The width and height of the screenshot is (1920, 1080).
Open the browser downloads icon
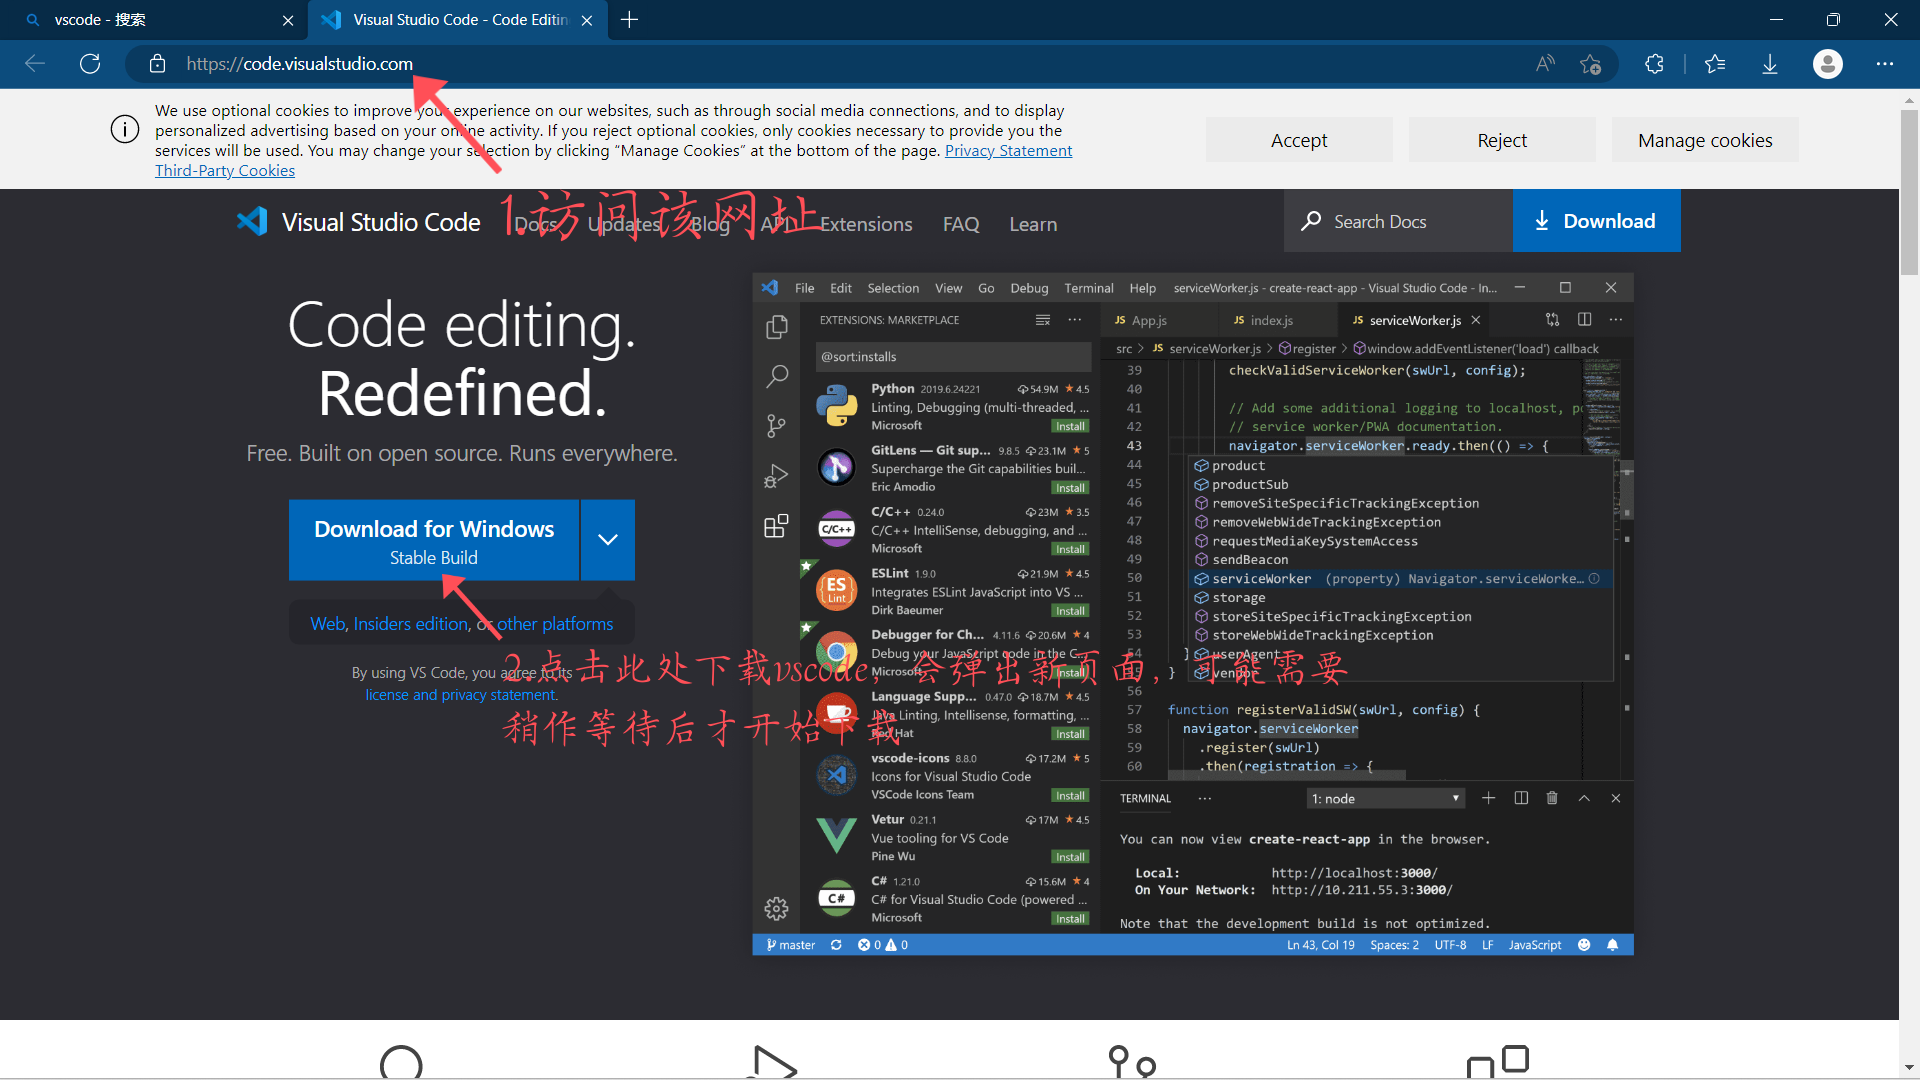(1769, 64)
